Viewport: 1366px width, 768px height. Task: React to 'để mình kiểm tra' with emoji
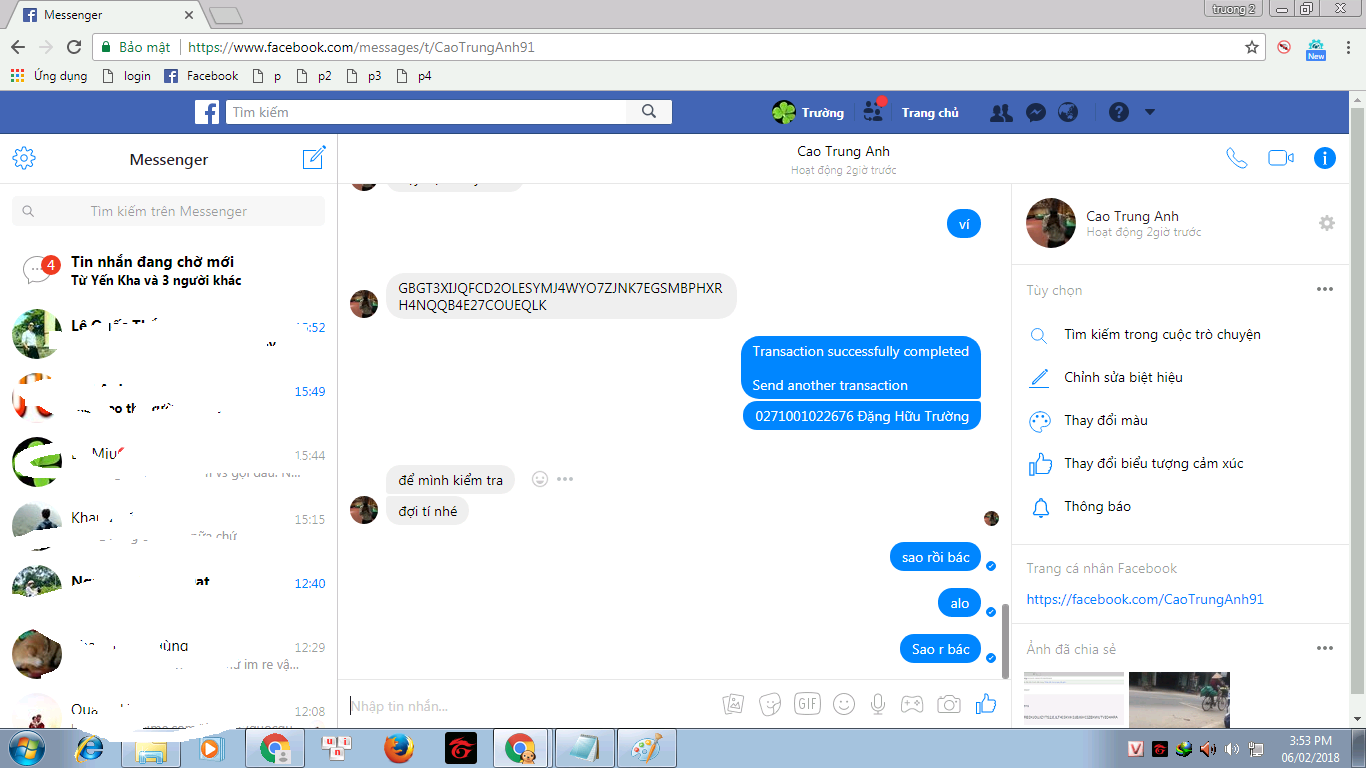540,479
